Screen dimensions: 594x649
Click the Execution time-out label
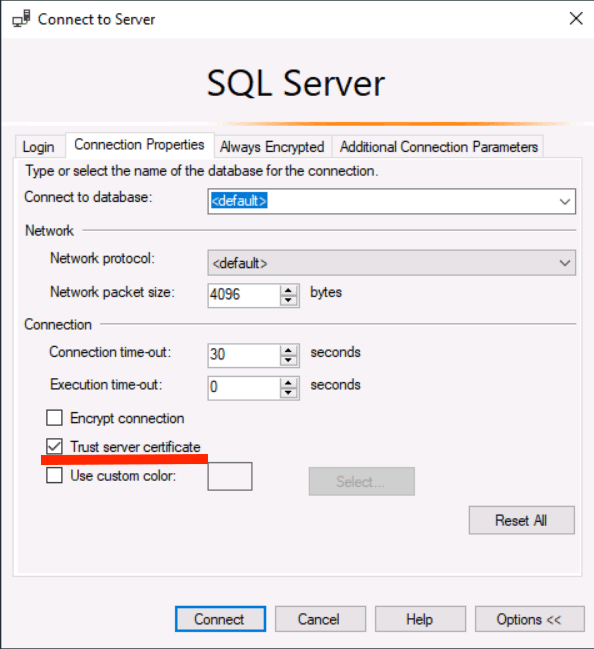click(106, 385)
